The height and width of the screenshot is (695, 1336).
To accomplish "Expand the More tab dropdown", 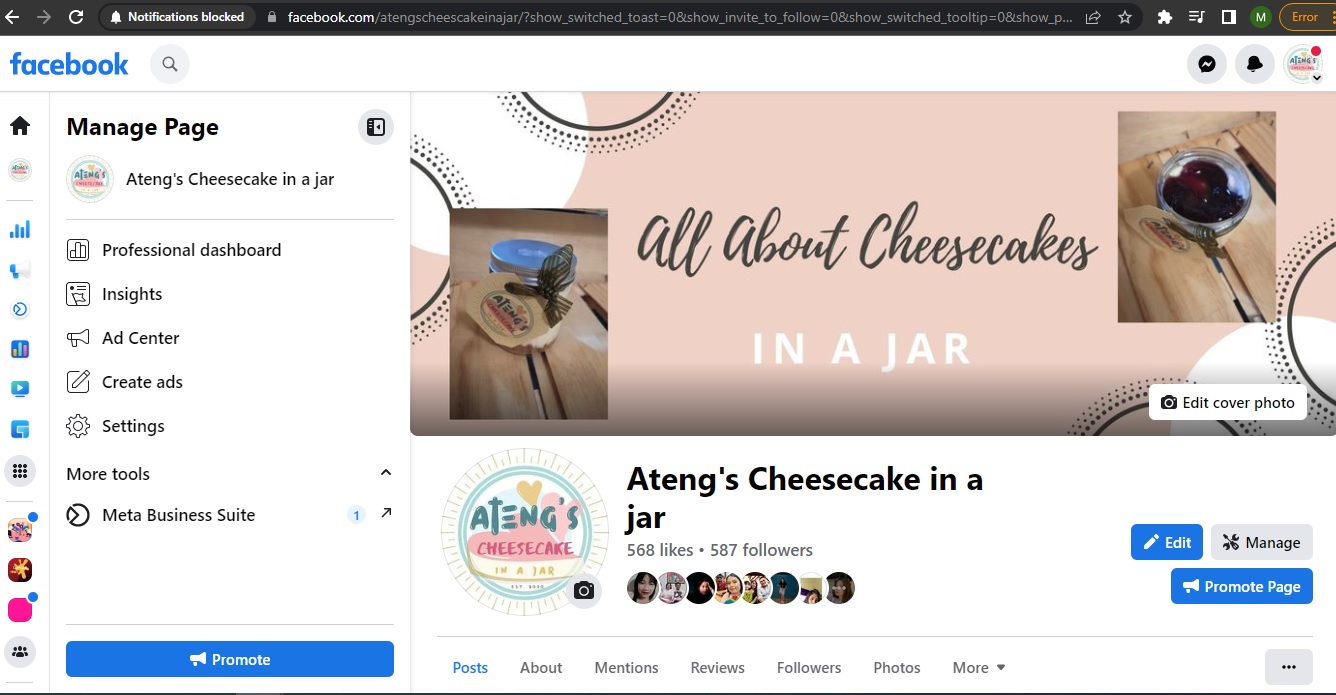I will pyautogui.click(x=979, y=667).
